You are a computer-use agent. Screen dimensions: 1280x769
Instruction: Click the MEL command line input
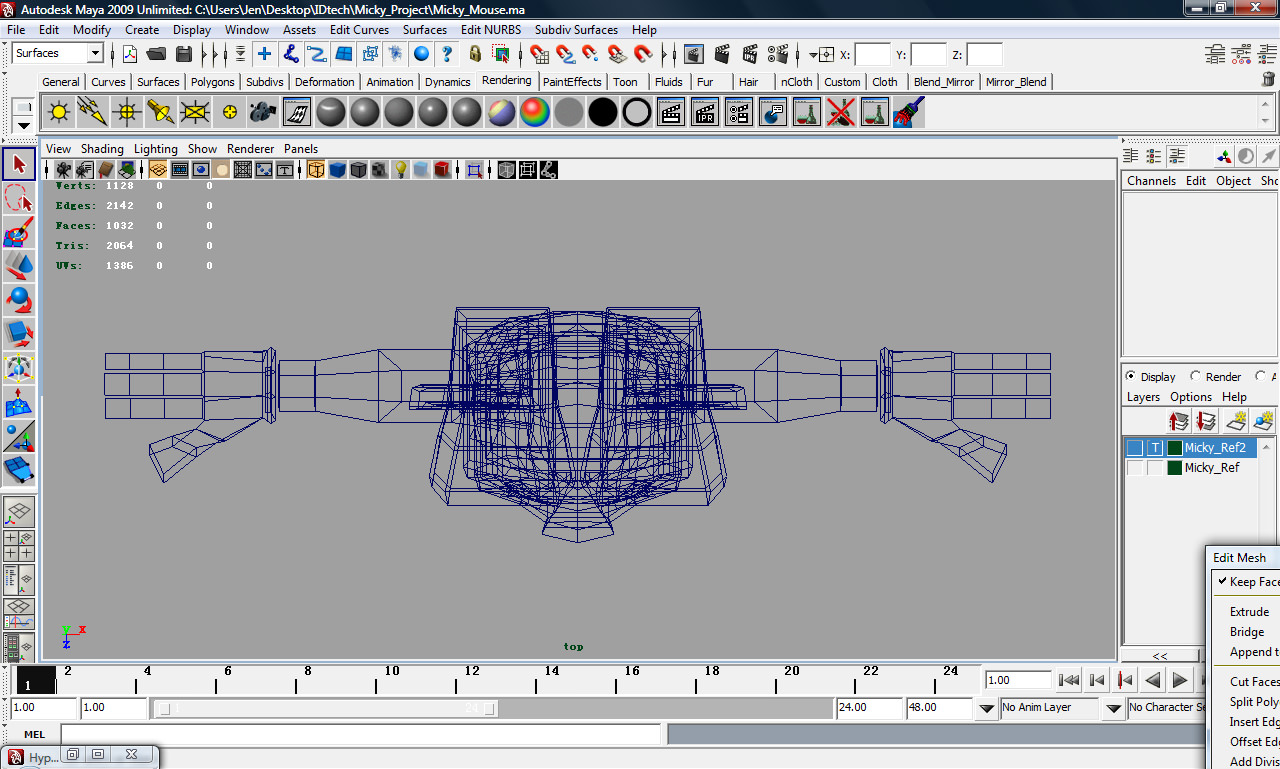coord(363,734)
